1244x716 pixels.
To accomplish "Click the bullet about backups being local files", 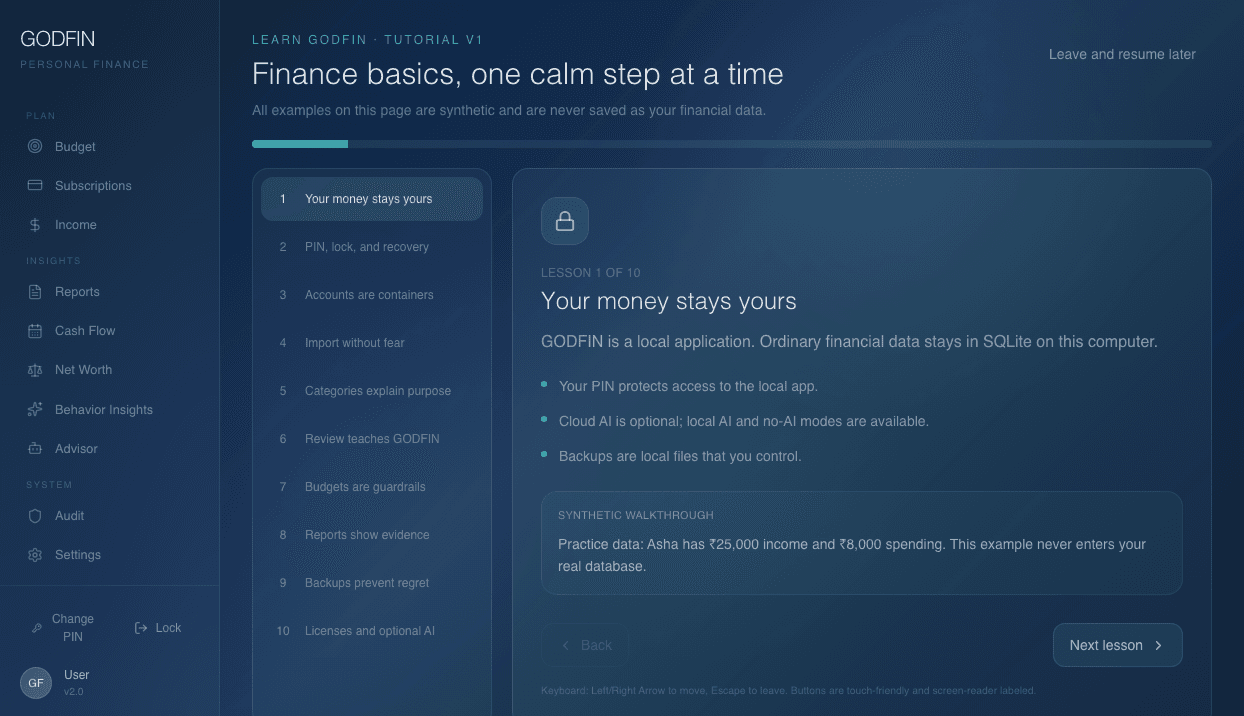I will (x=680, y=456).
